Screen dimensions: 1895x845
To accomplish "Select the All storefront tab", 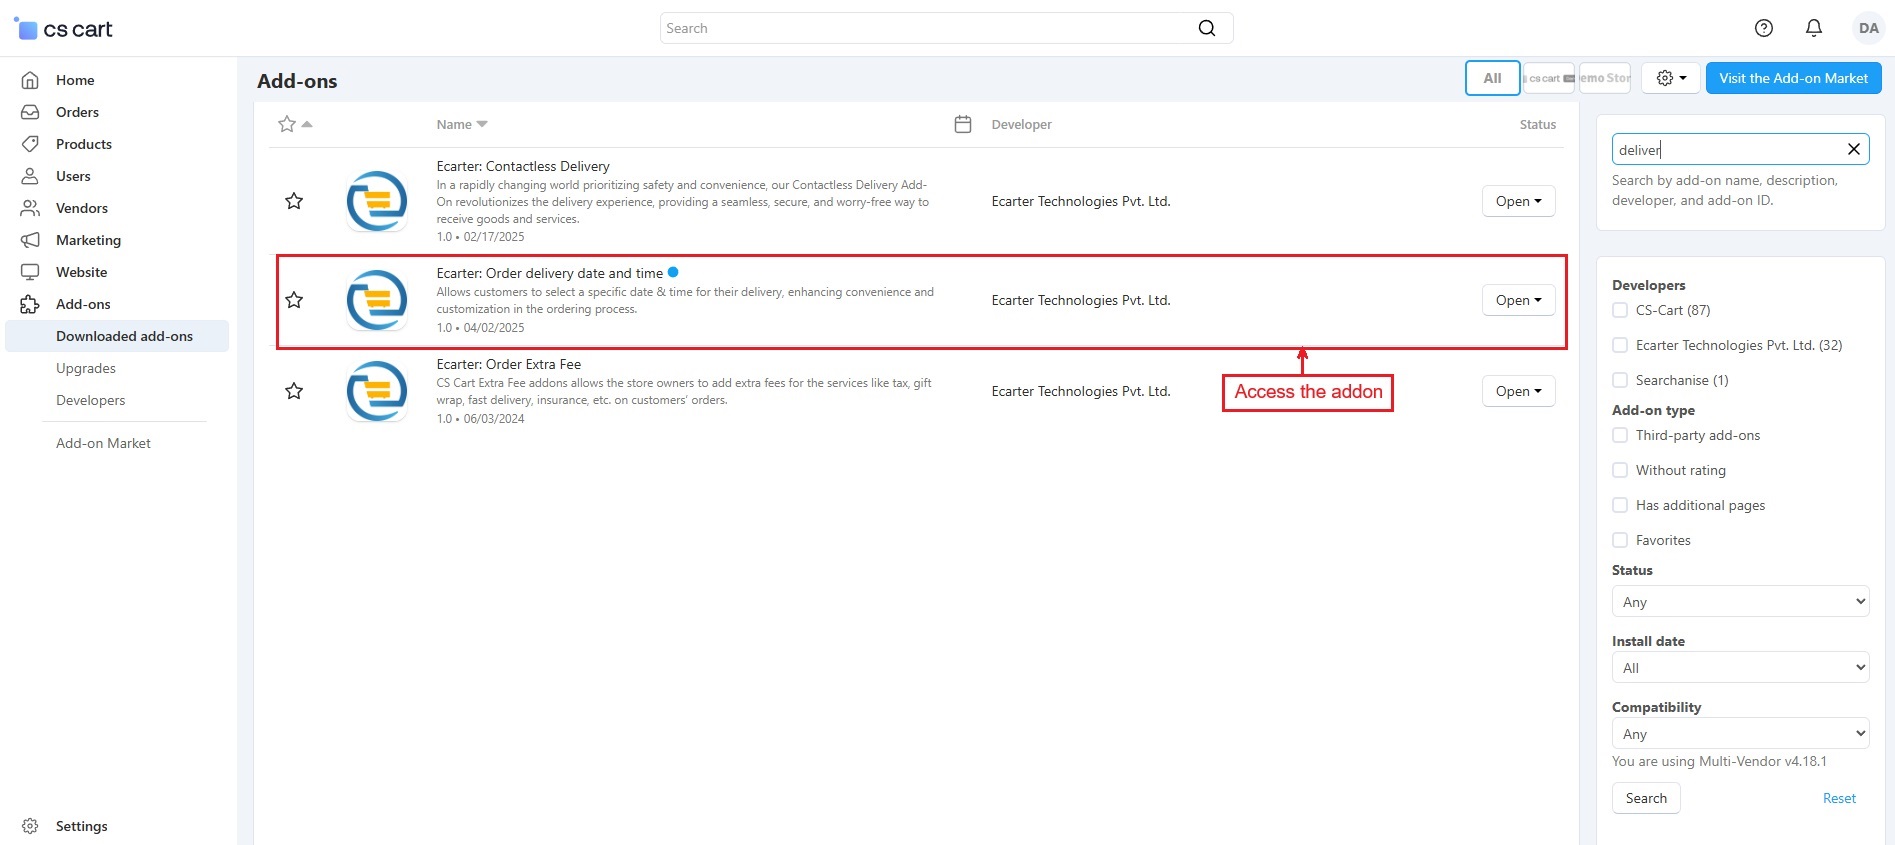I will (1492, 78).
